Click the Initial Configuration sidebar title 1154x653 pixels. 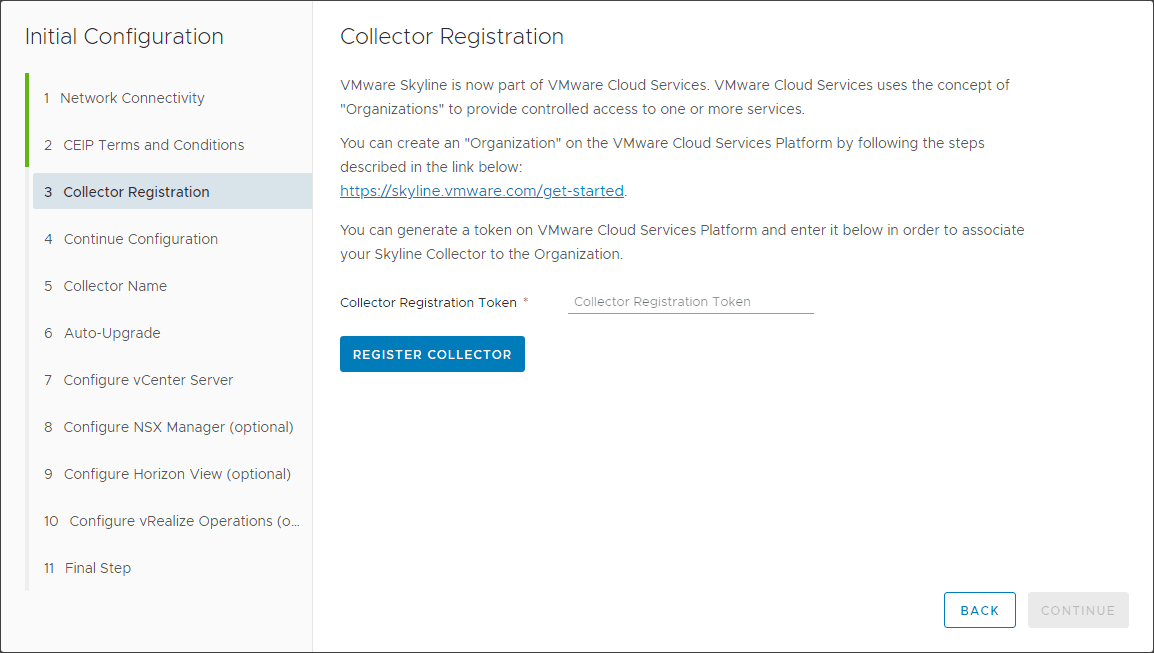[x=124, y=37]
